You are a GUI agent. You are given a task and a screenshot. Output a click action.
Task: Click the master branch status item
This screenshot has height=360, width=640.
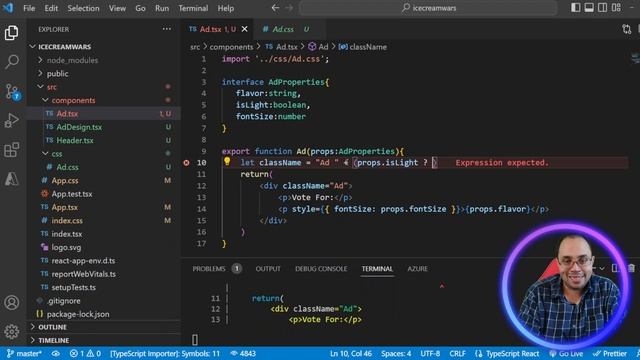[24, 353]
